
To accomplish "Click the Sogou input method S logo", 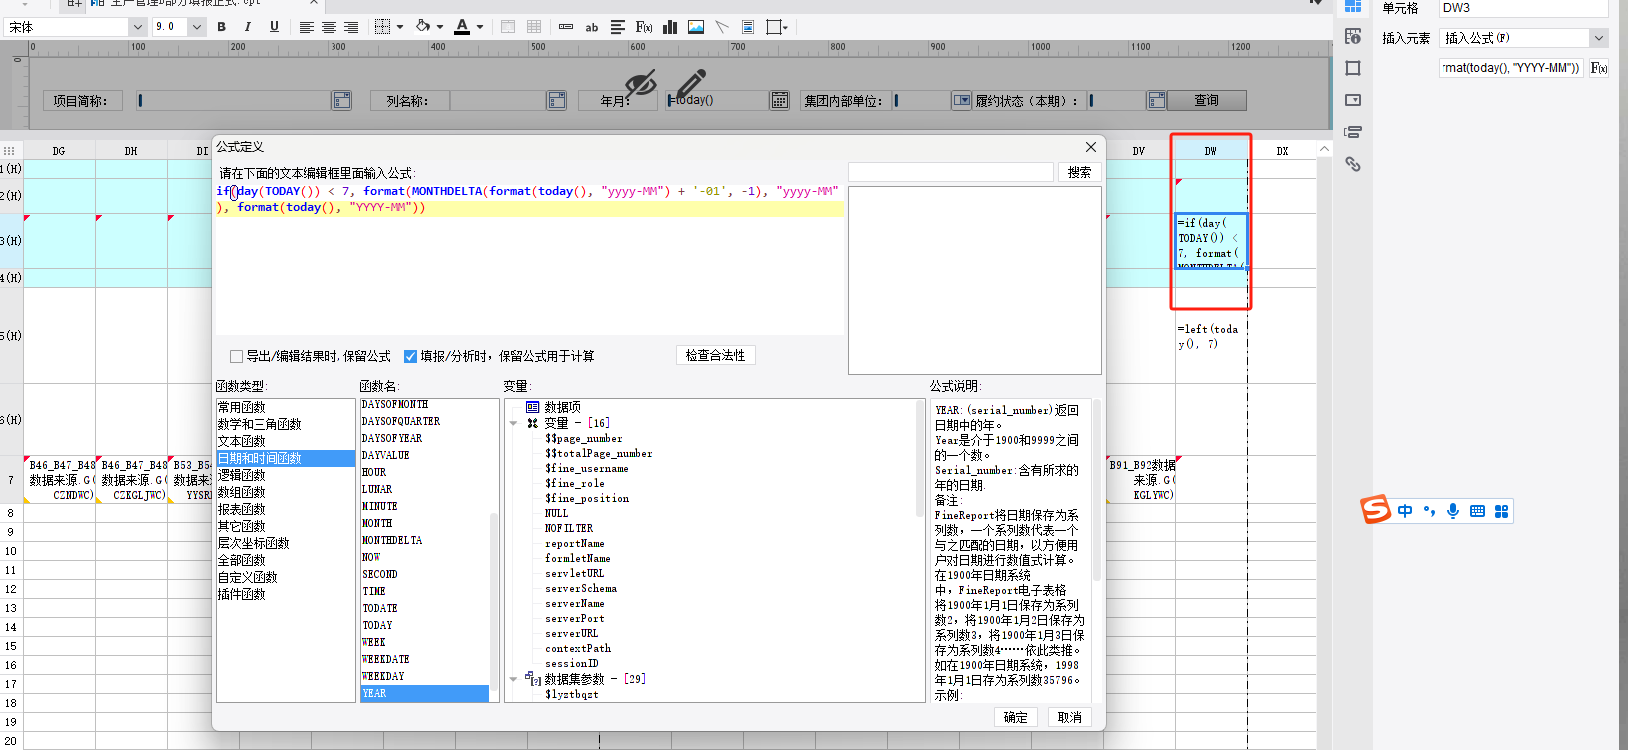I will pyautogui.click(x=1376, y=509).
